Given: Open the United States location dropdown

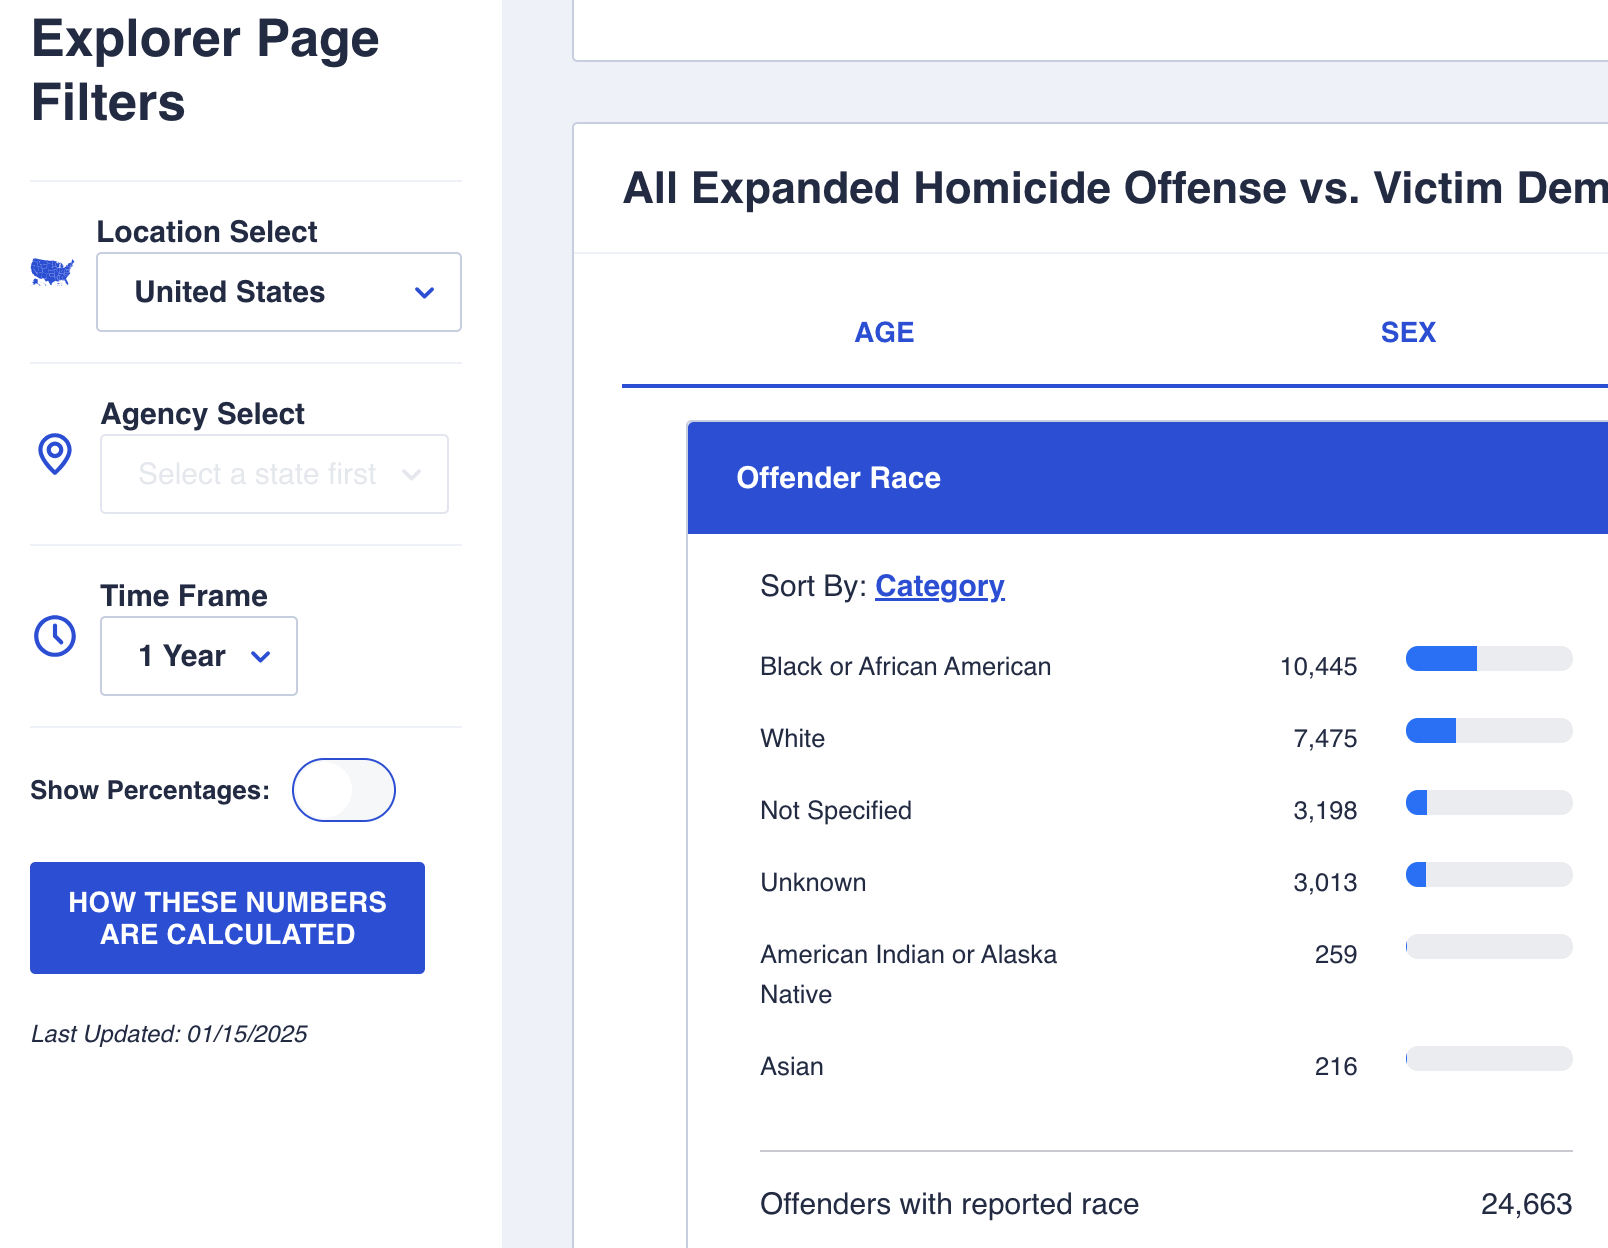Looking at the screenshot, I should [279, 292].
